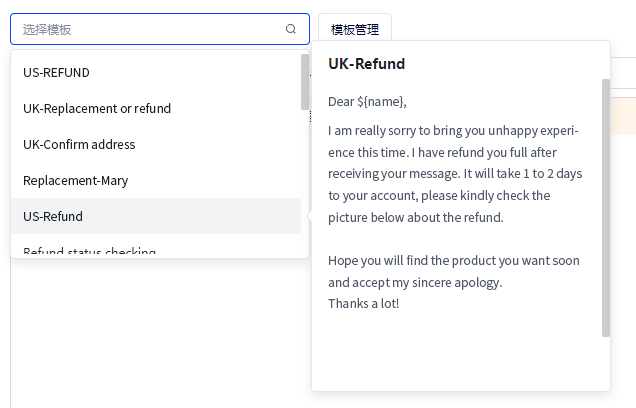Screen dimensions: 636x408
Task: Click the template list scrollbar thumb
Action: tap(304, 82)
